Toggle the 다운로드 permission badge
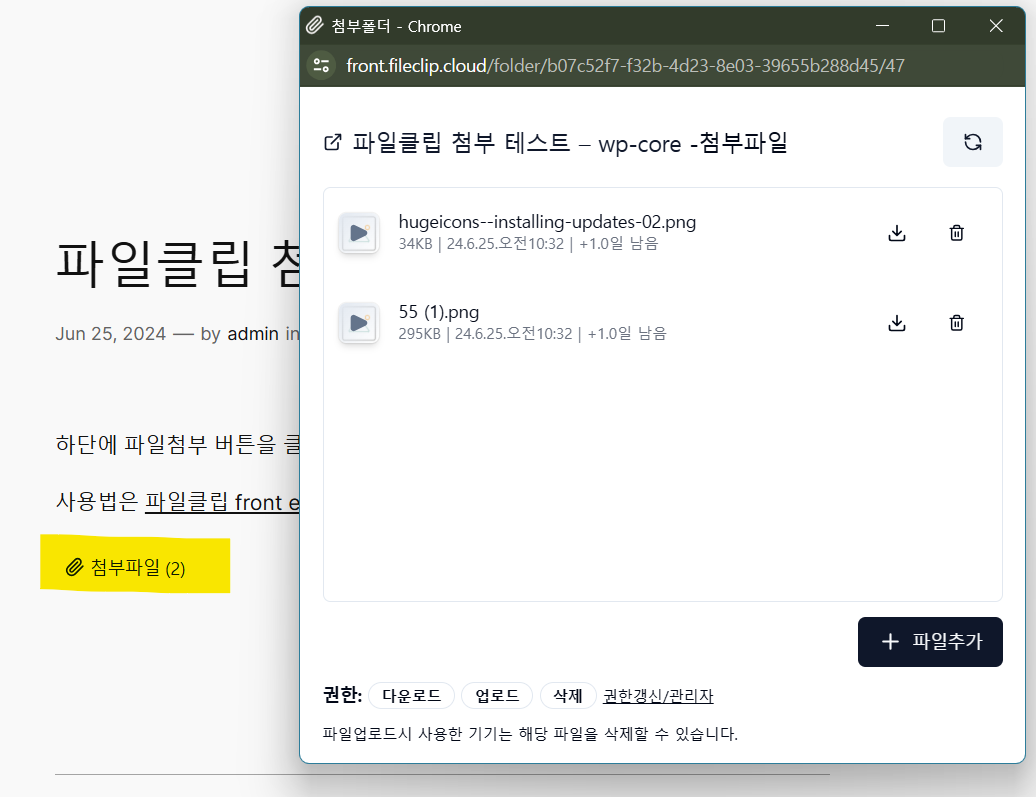 pyautogui.click(x=411, y=695)
